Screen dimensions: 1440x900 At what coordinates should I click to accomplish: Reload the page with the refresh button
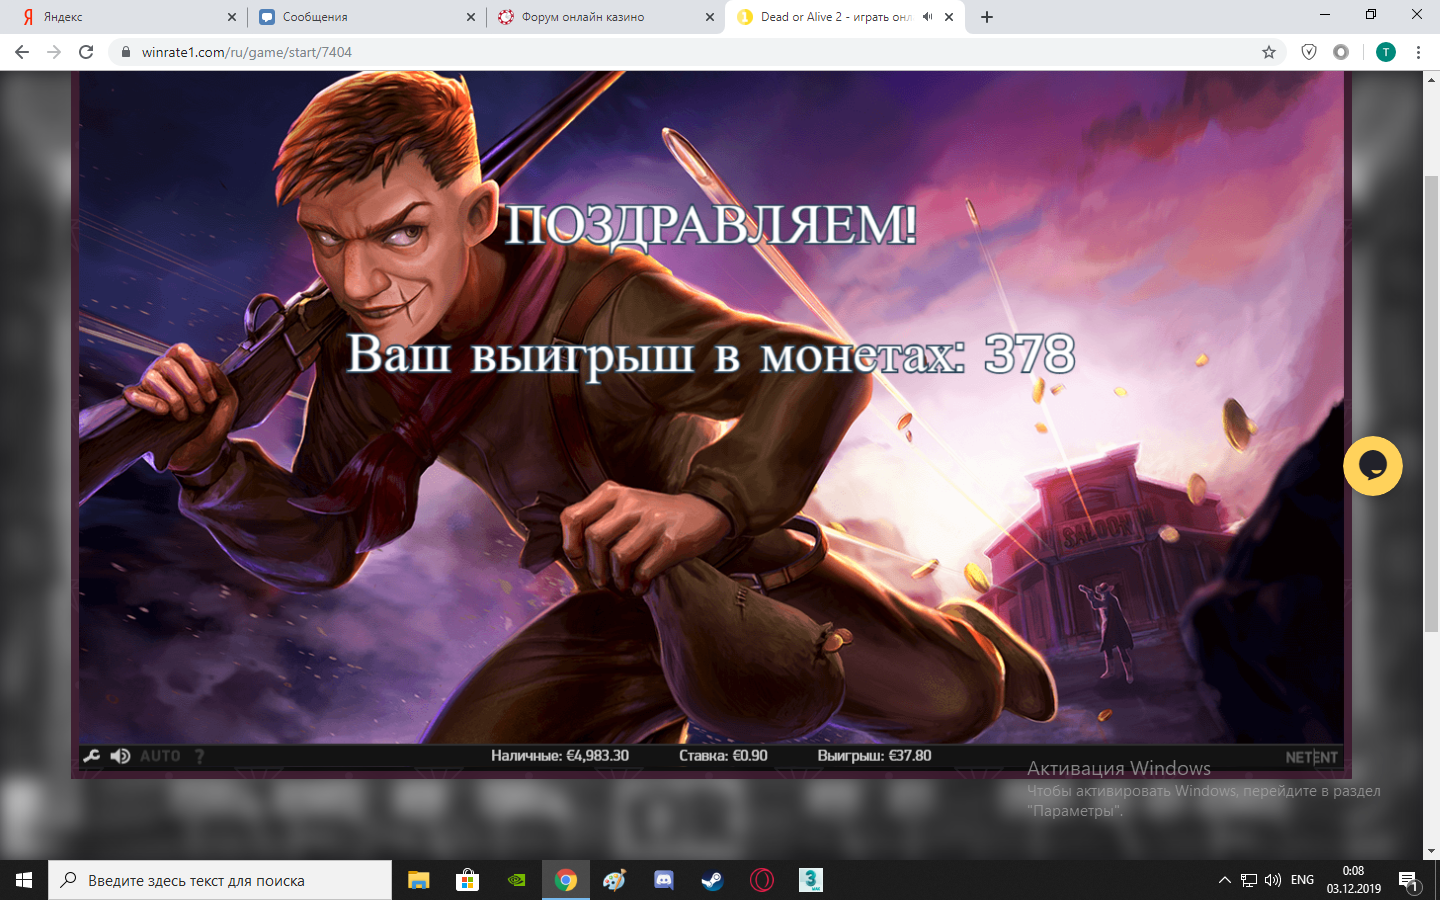85,51
